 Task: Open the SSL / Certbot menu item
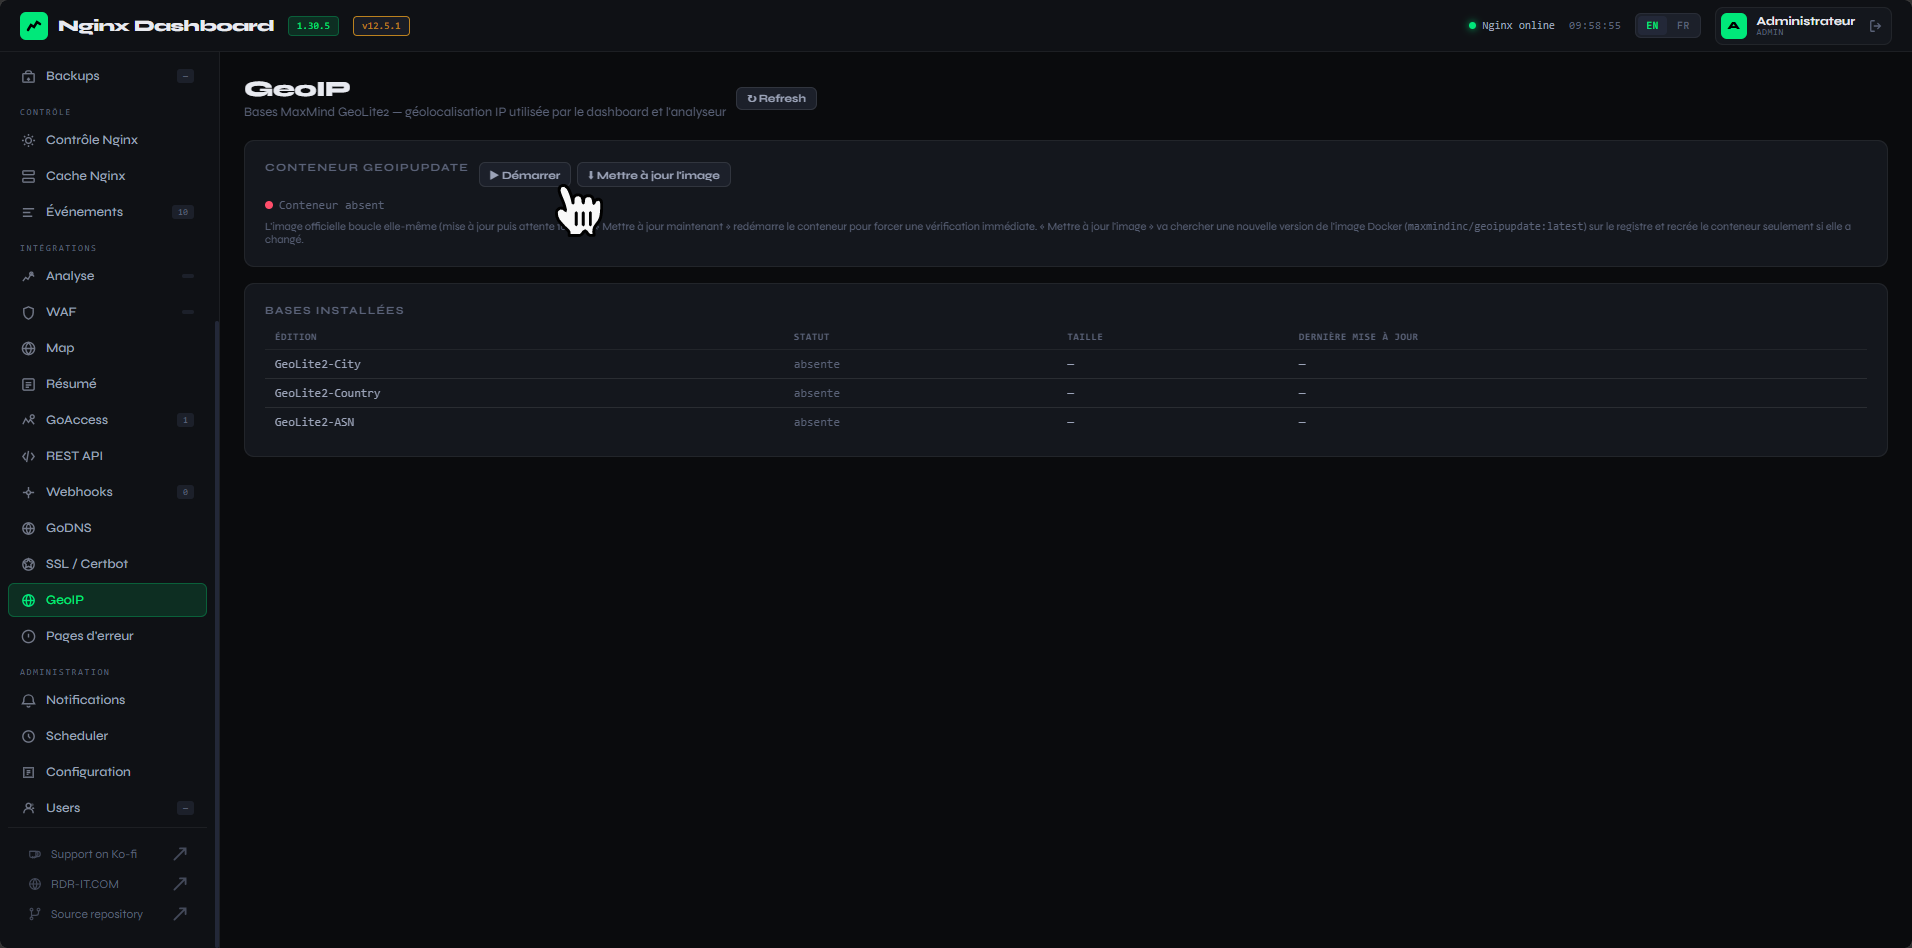[107, 564]
